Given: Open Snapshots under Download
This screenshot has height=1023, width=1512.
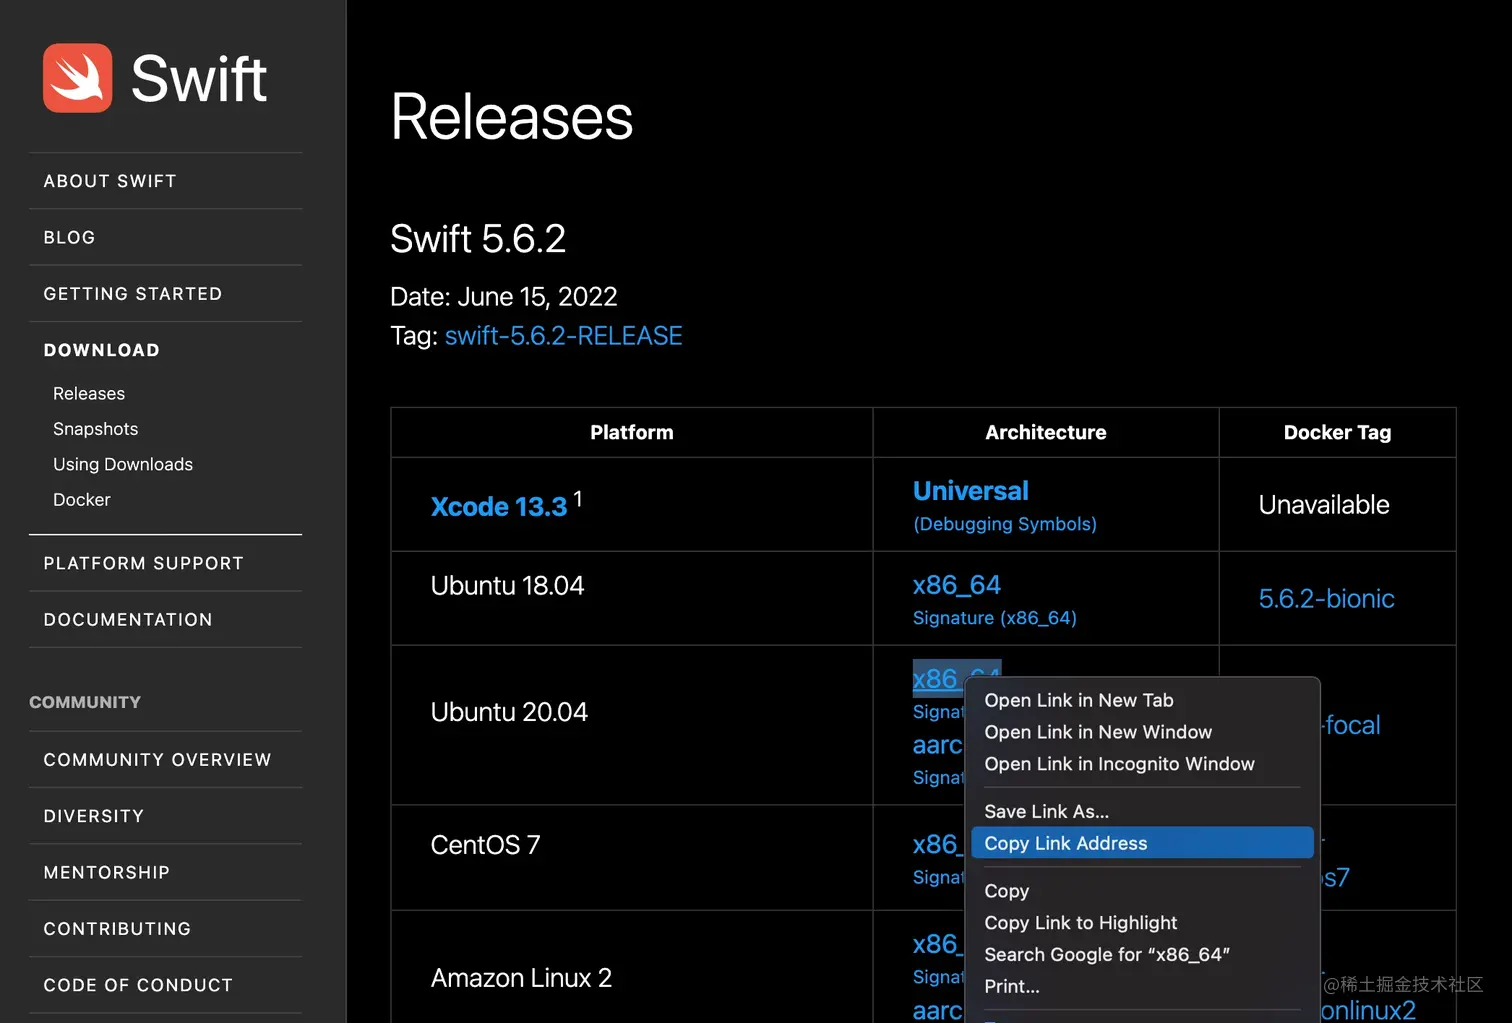Looking at the screenshot, I should (96, 429).
